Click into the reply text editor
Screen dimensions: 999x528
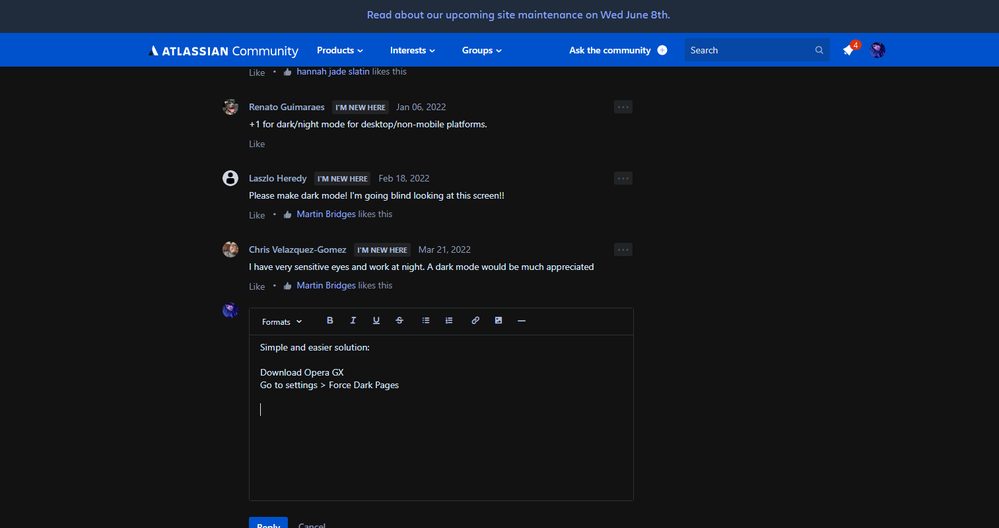pos(441,417)
